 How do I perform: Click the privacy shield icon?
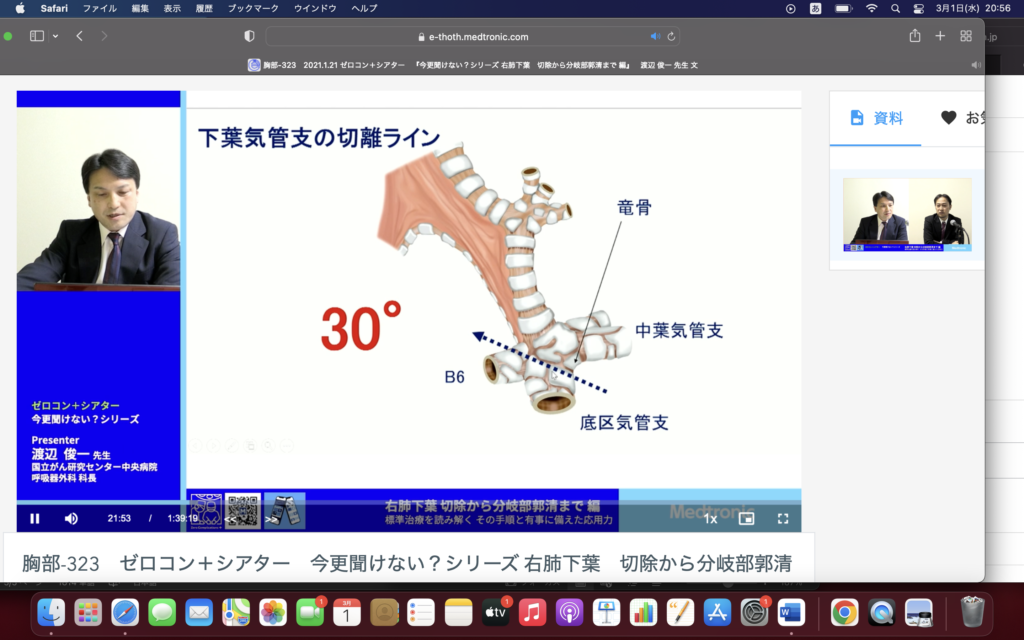pyautogui.click(x=249, y=36)
